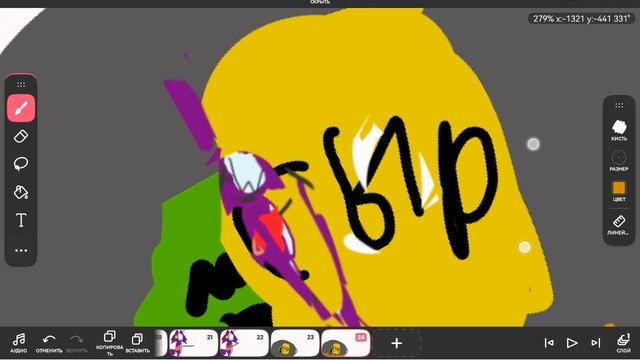Paste the frame (ВСТАВИТЬ)
640x360 pixels.
coord(137,343)
